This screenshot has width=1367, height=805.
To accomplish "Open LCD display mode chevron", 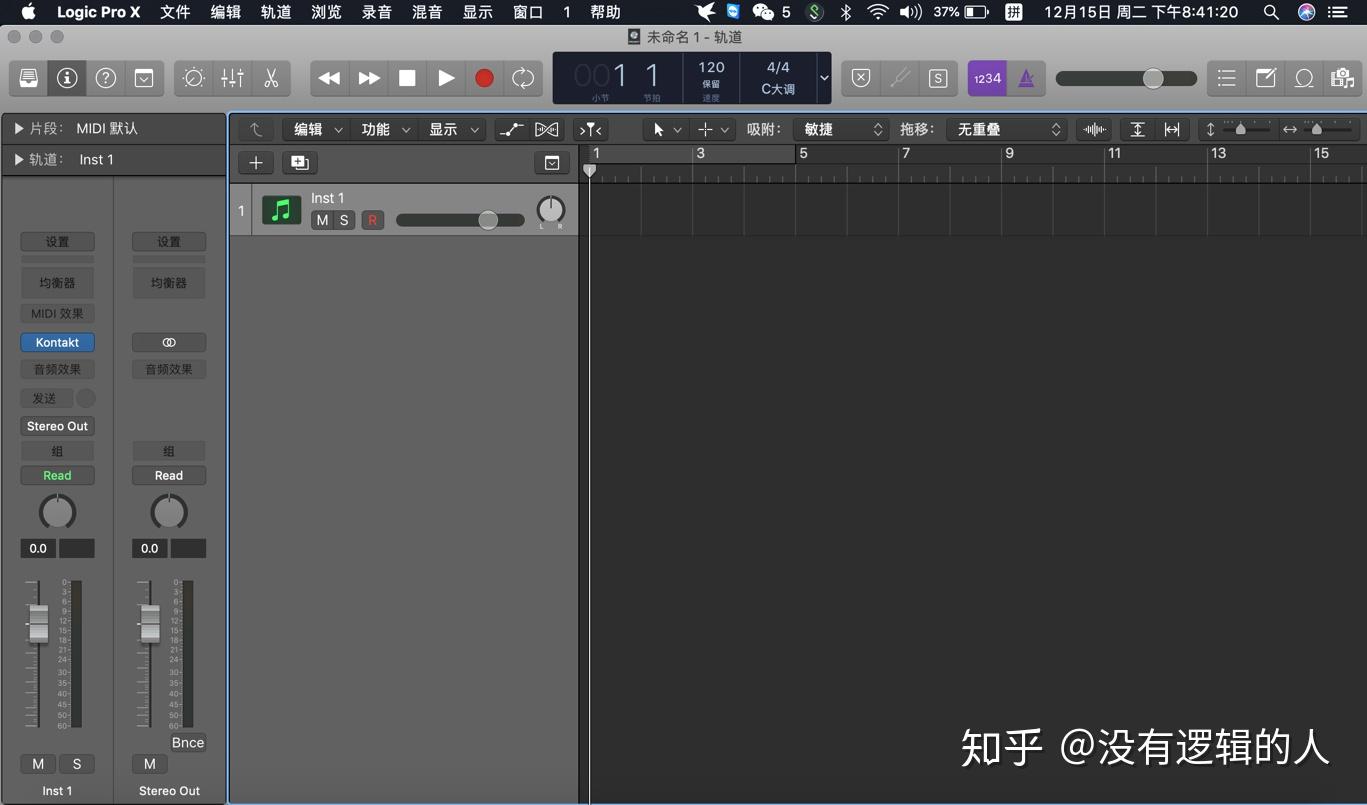I will coord(824,78).
